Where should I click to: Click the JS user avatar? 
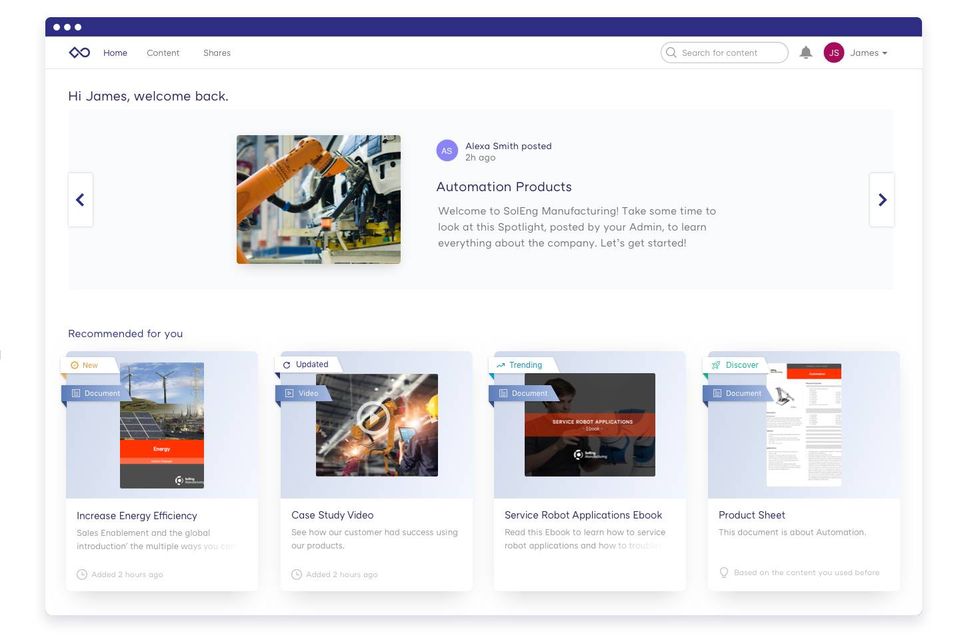834,53
